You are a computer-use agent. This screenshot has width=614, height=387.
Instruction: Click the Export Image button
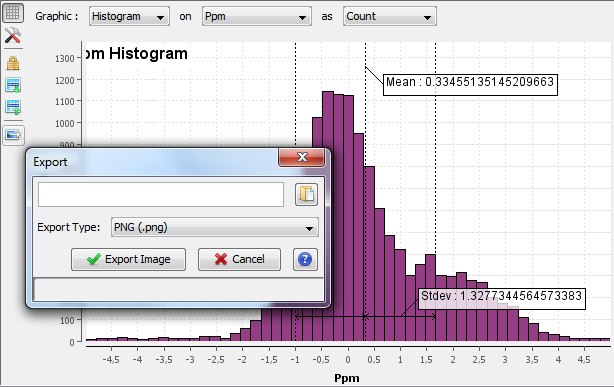click(x=128, y=259)
